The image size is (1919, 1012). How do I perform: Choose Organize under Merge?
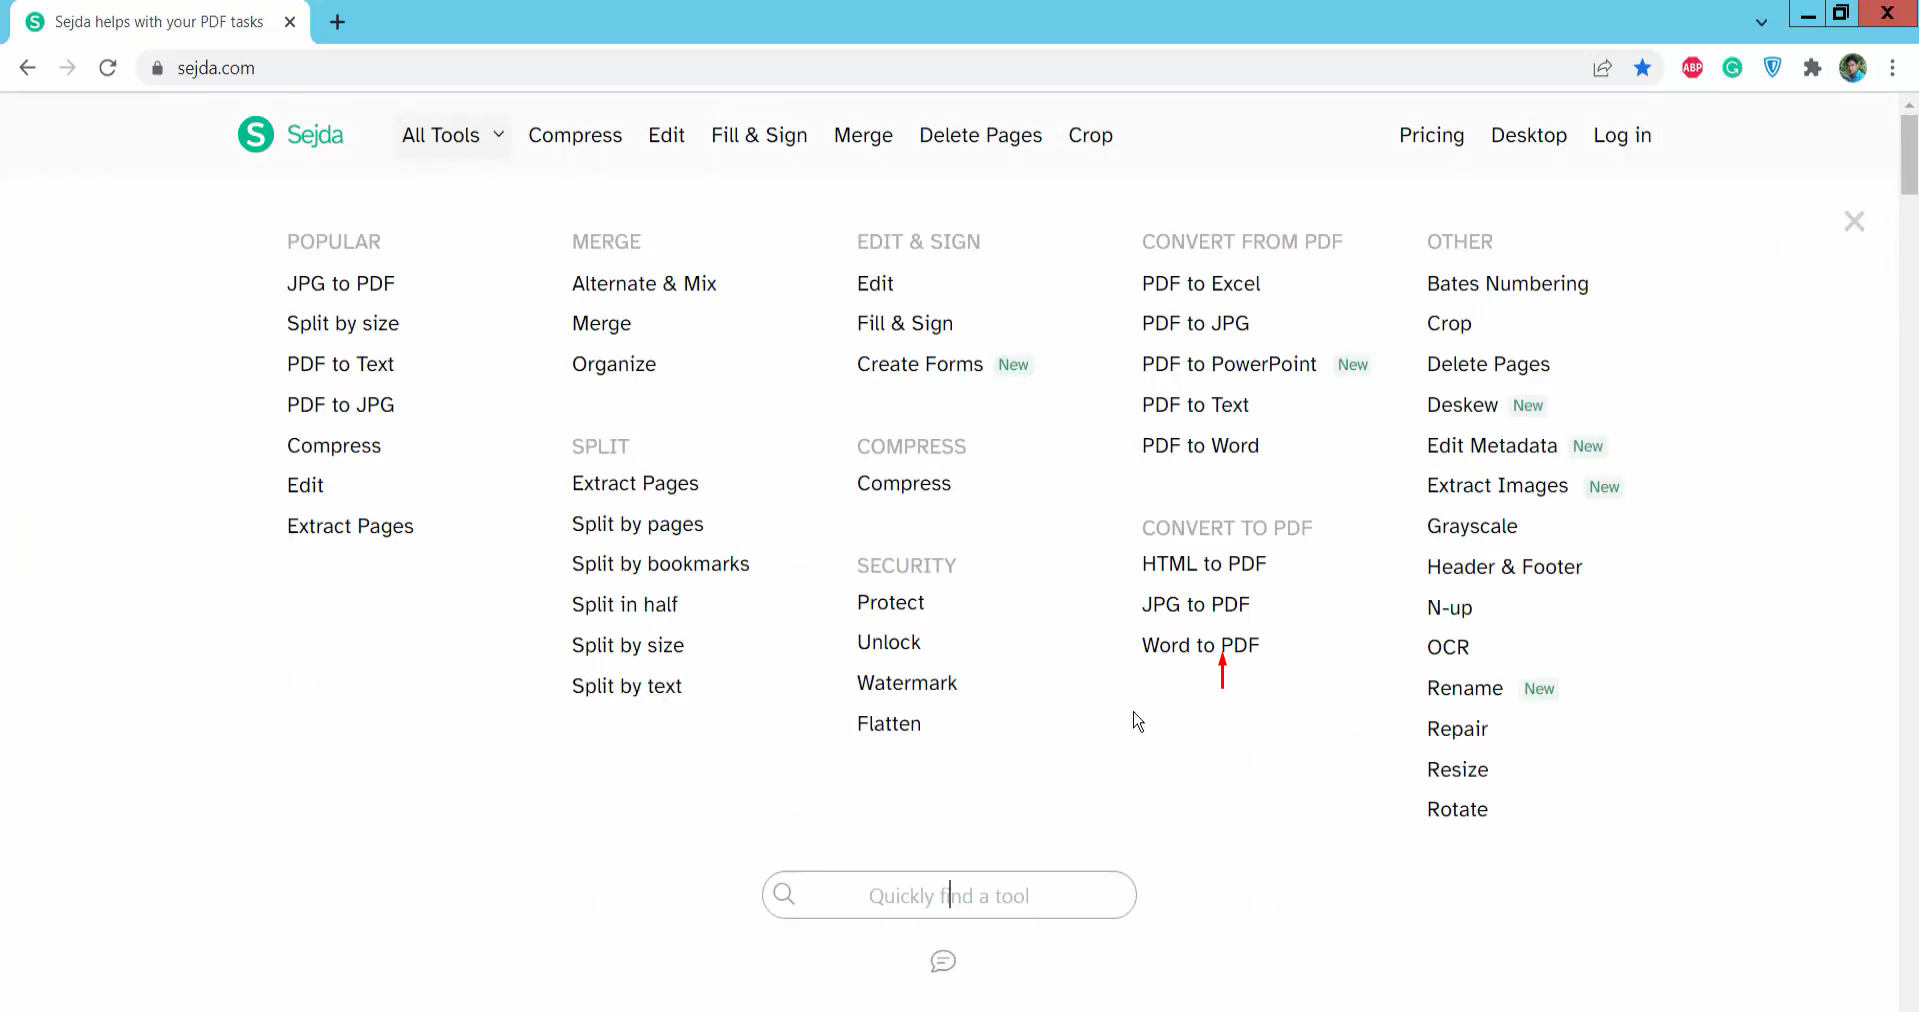tap(614, 364)
